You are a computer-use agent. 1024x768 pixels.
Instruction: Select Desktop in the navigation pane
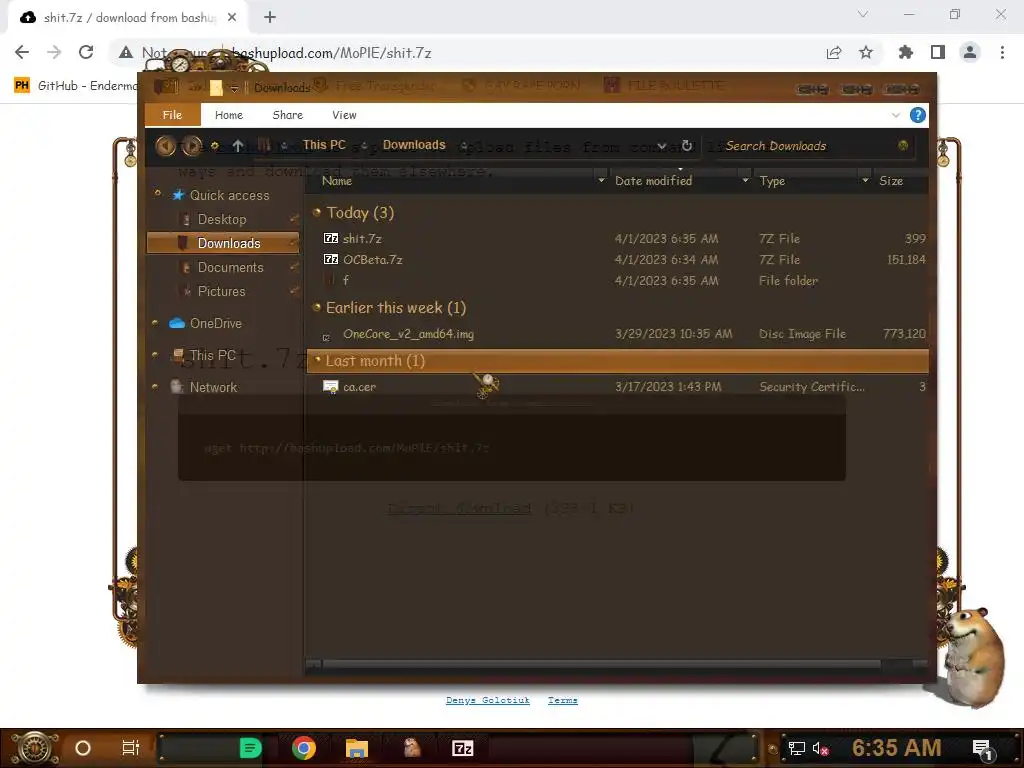(222, 219)
